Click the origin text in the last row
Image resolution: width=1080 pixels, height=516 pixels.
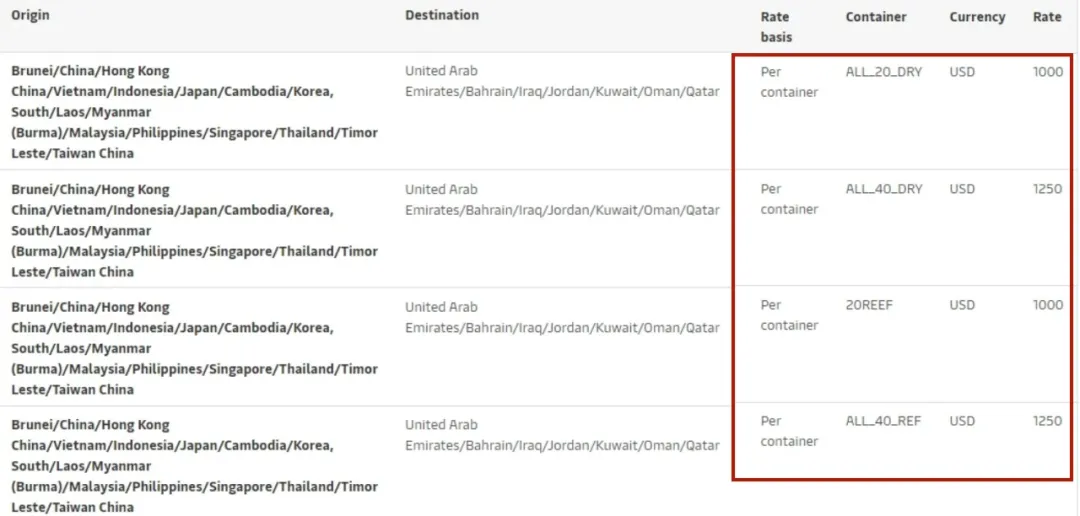point(194,466)
